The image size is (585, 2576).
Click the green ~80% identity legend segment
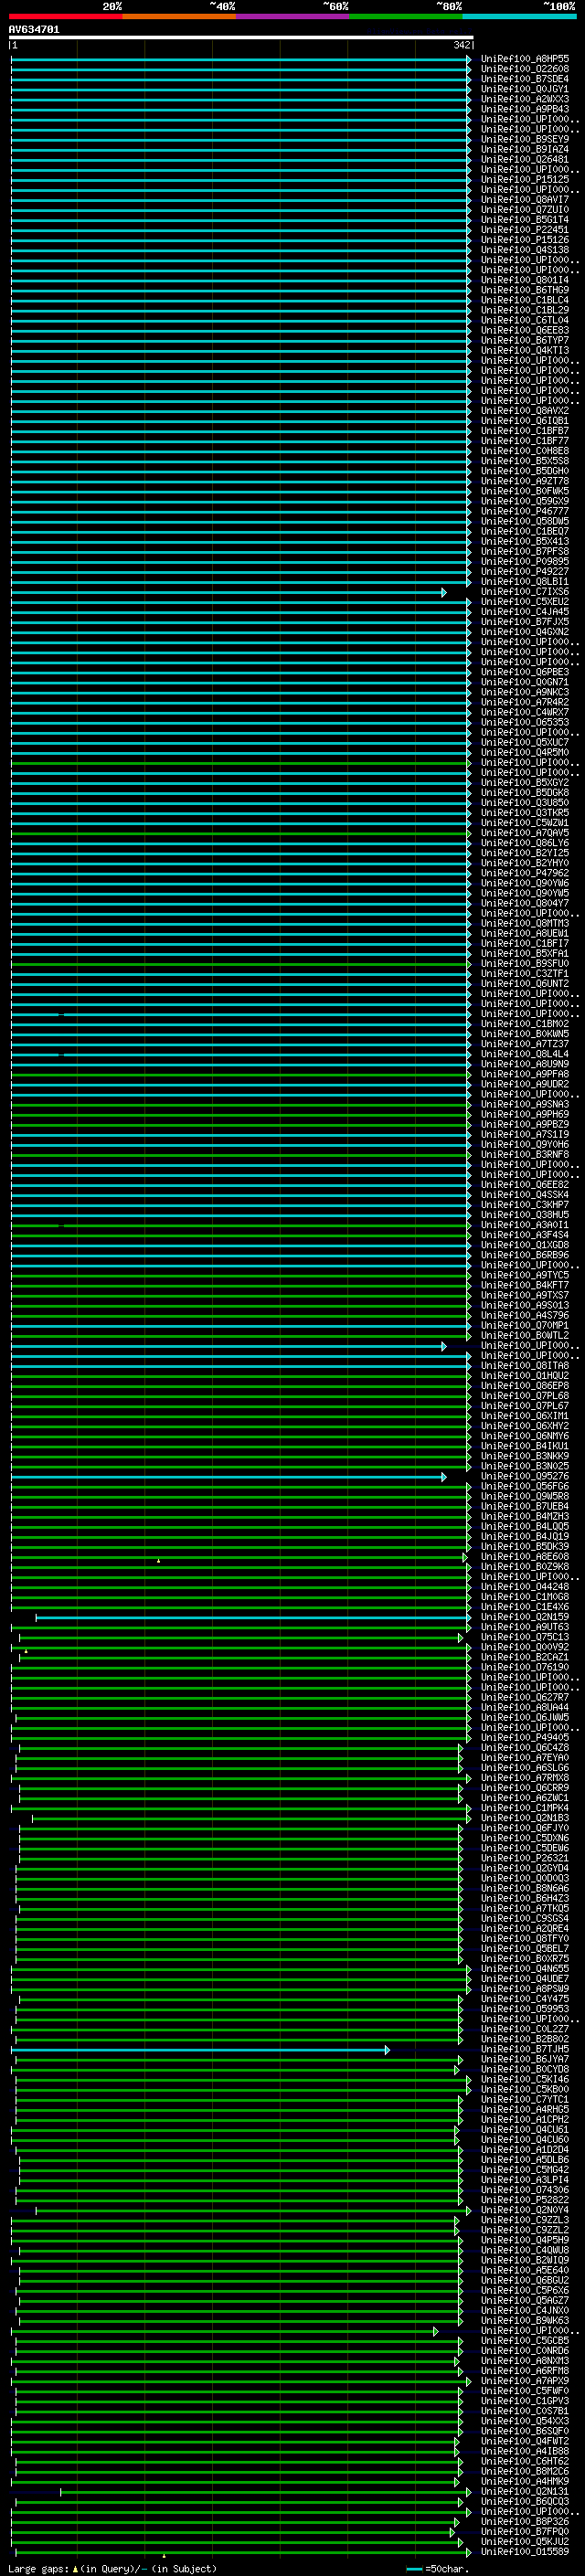406,16
